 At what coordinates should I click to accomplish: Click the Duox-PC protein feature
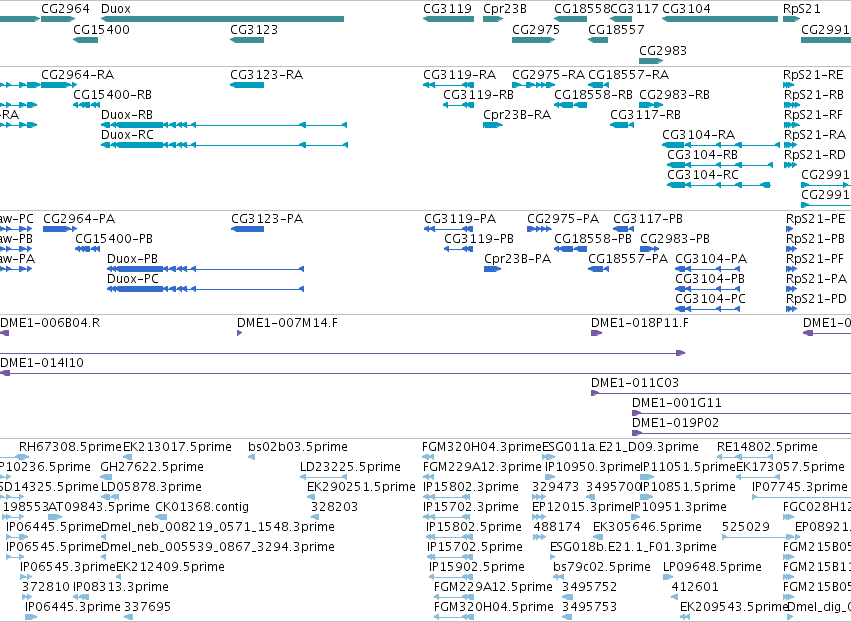coord(206,289)
